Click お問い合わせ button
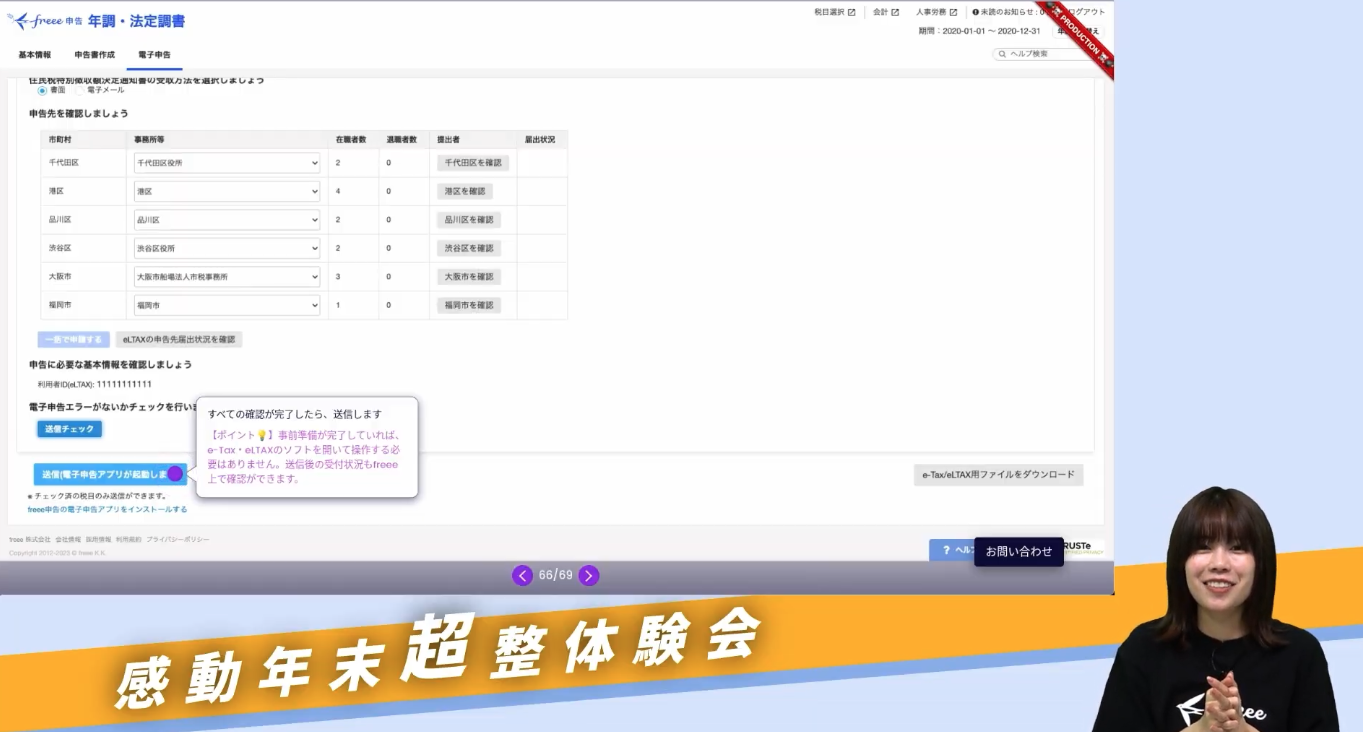The image size is (1363, 732). coord(1019,551)
